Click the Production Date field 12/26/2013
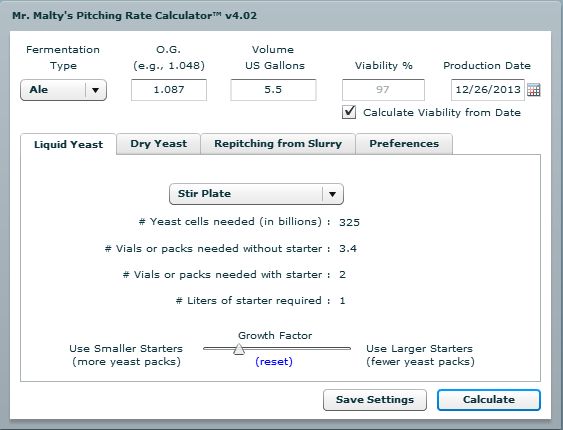The image size is (563, 430). pyautogui.click(x=488, y=90)
